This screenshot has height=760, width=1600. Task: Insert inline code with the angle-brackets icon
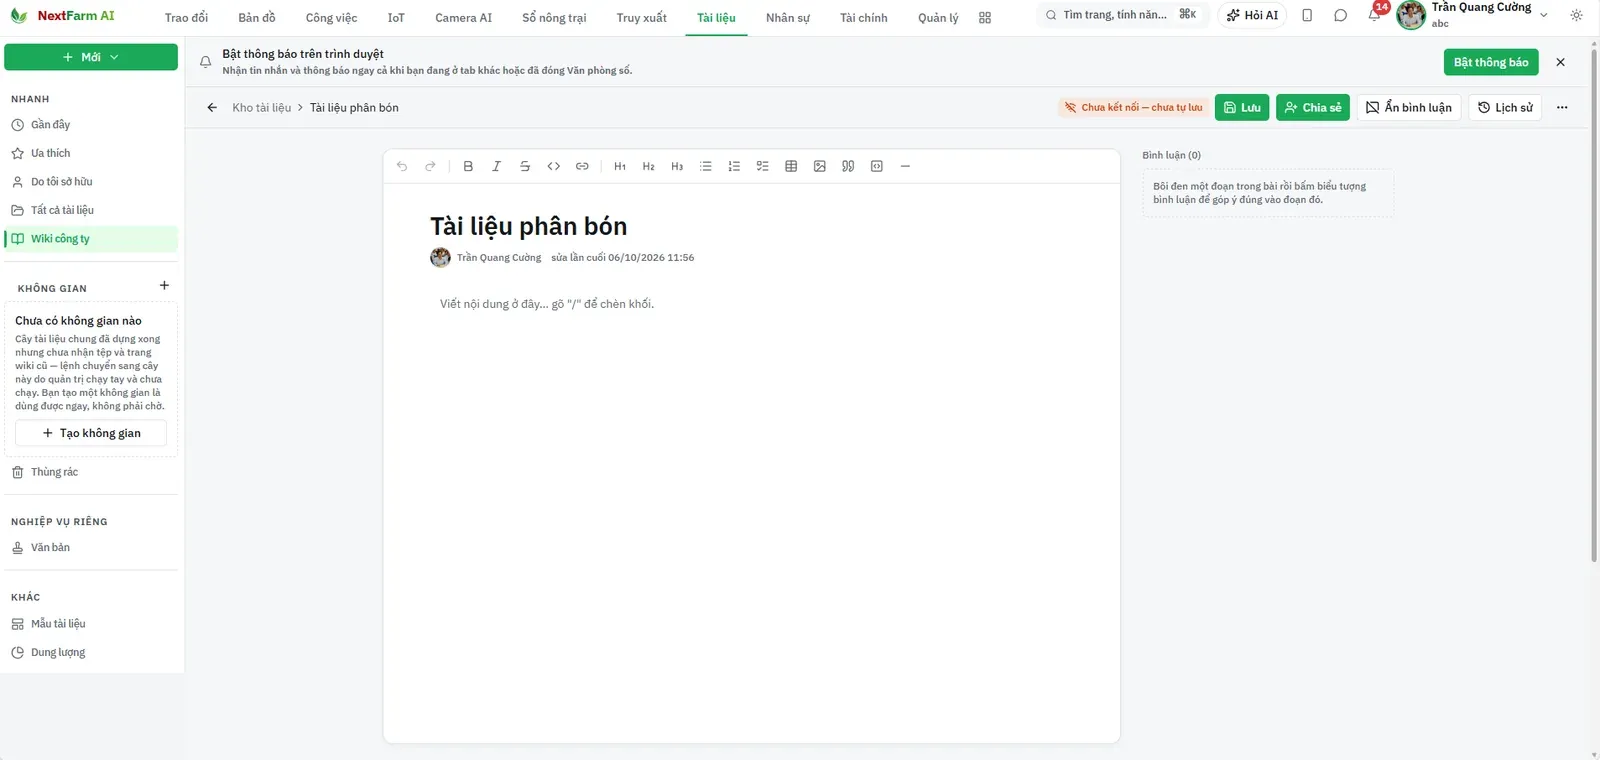[x=553, y=166]
